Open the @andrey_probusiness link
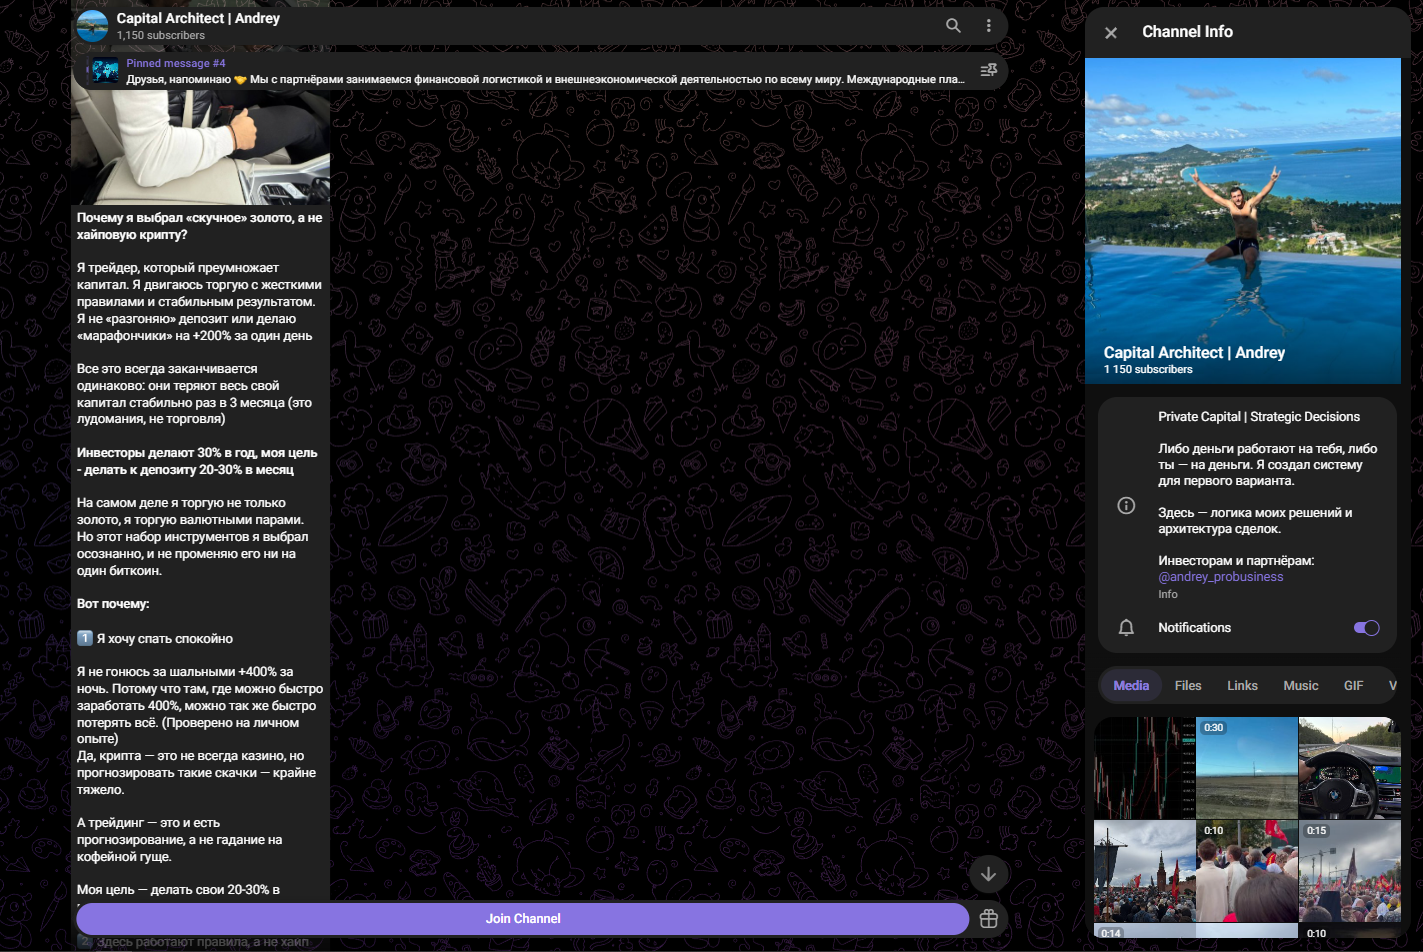The image size is (1423, 952). pos(1220,577)
